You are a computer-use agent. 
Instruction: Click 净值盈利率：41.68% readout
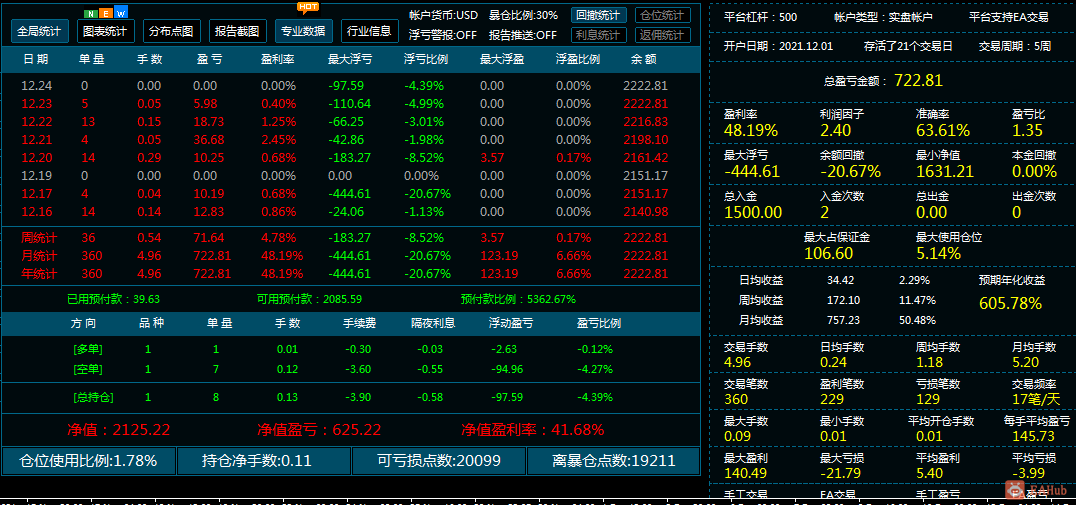point(533,430)
